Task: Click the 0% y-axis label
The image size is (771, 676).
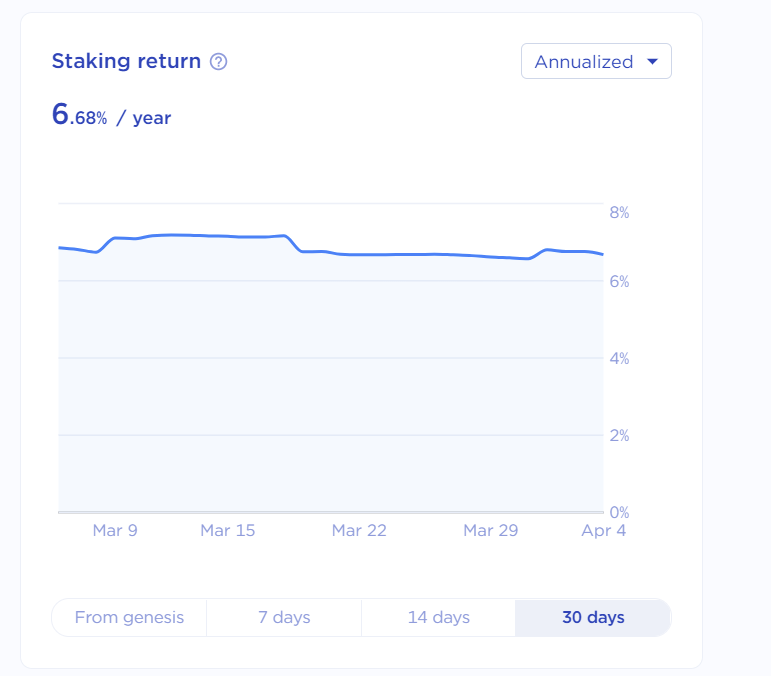Action: 619,512
